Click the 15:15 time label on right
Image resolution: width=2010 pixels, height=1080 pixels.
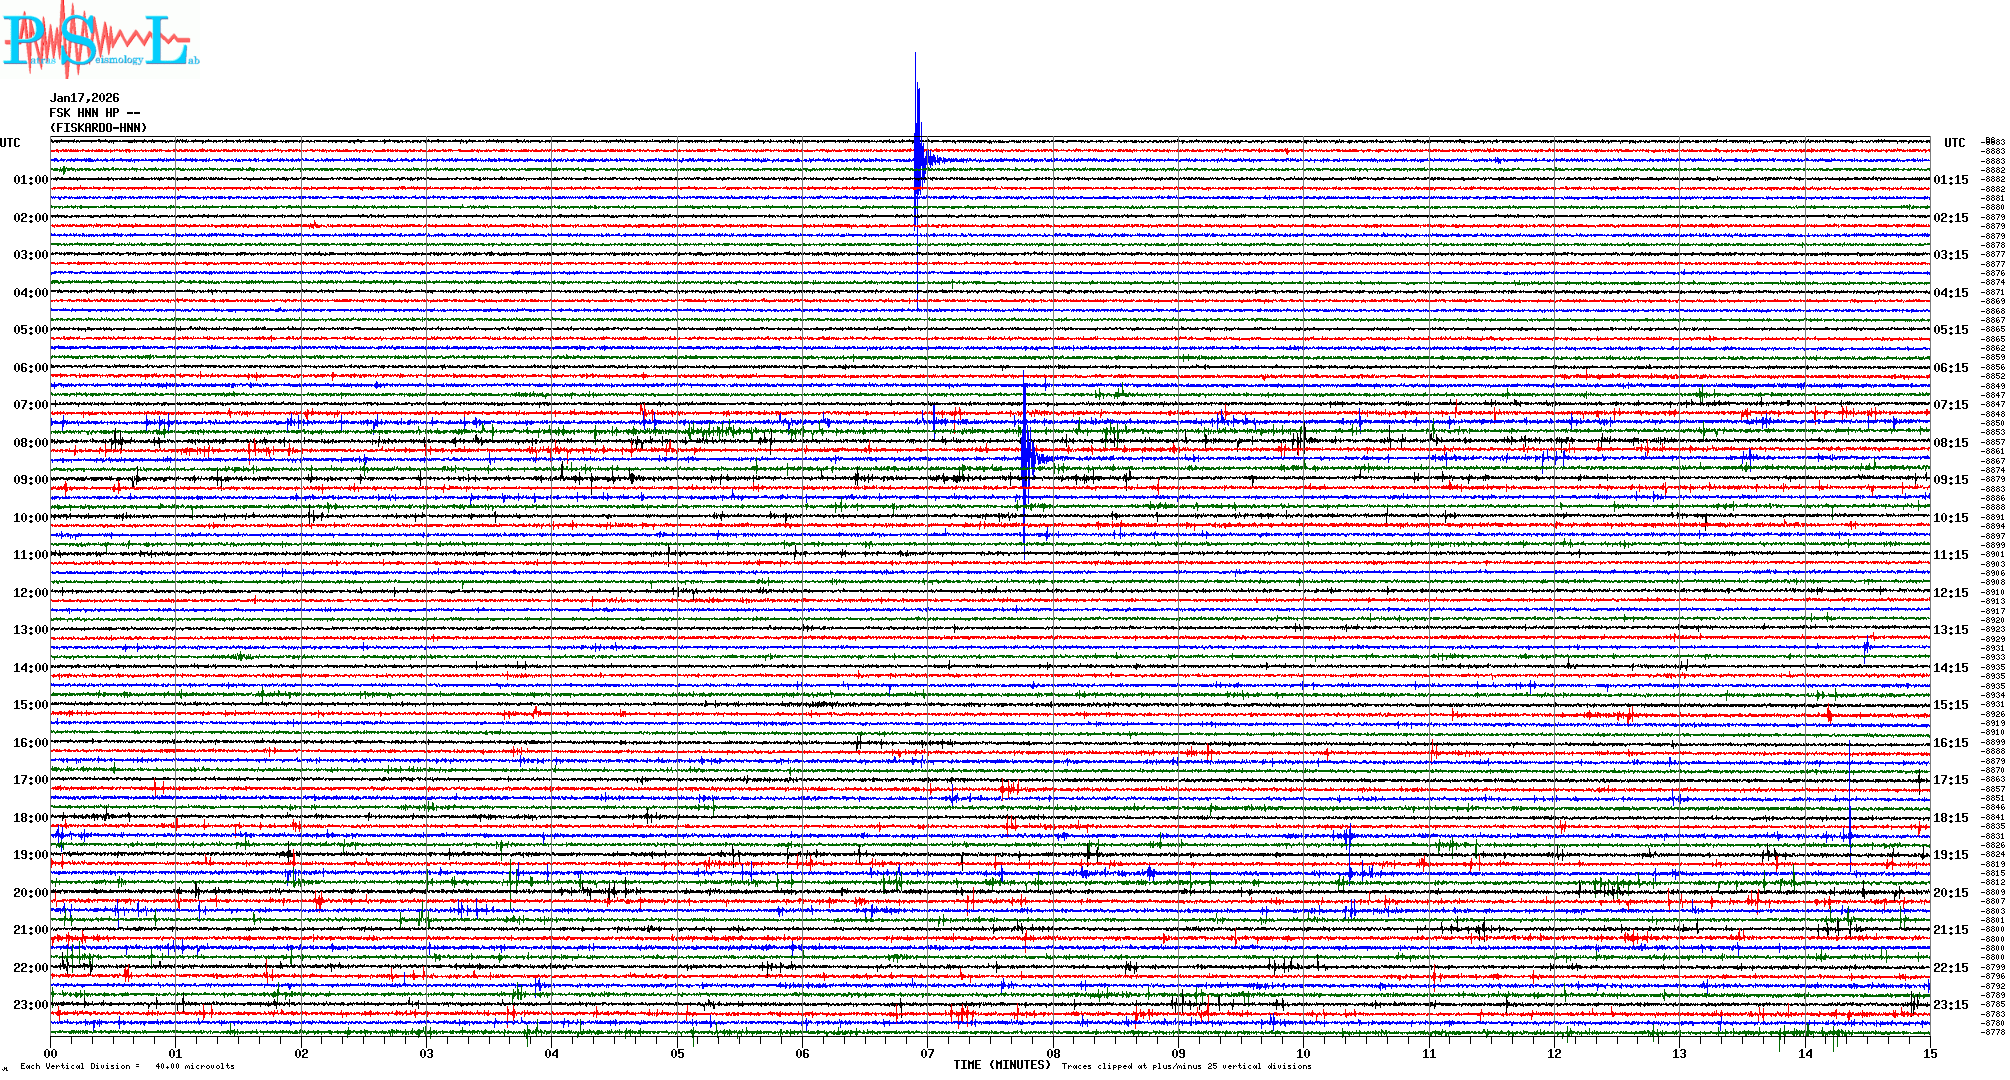point(1950,705)
